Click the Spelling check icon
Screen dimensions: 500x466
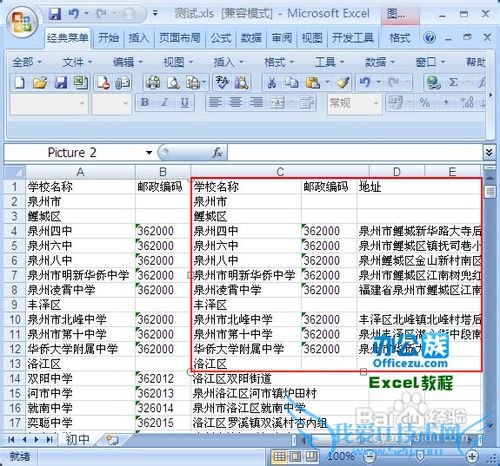tap(222, 83)
